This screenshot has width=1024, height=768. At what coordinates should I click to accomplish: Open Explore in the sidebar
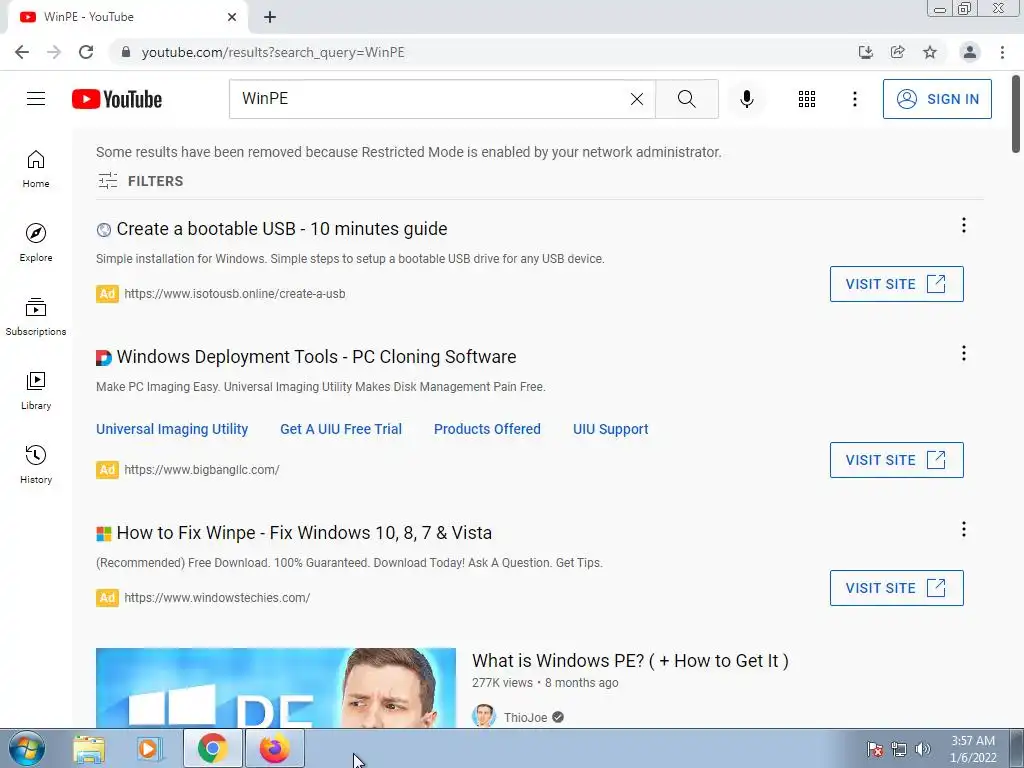[x=36, y=243]
